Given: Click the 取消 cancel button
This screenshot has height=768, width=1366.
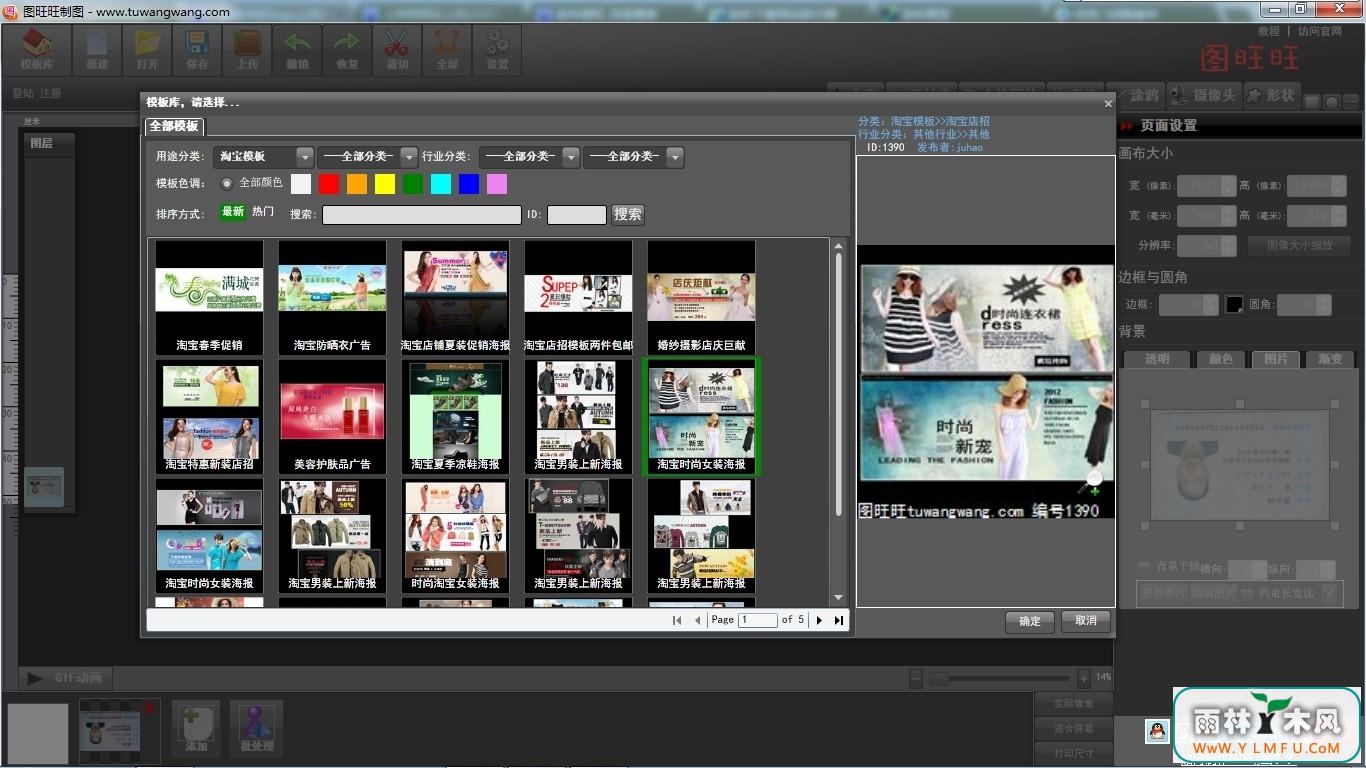Looking at the screenshot, I should (x=1086, y=621).
